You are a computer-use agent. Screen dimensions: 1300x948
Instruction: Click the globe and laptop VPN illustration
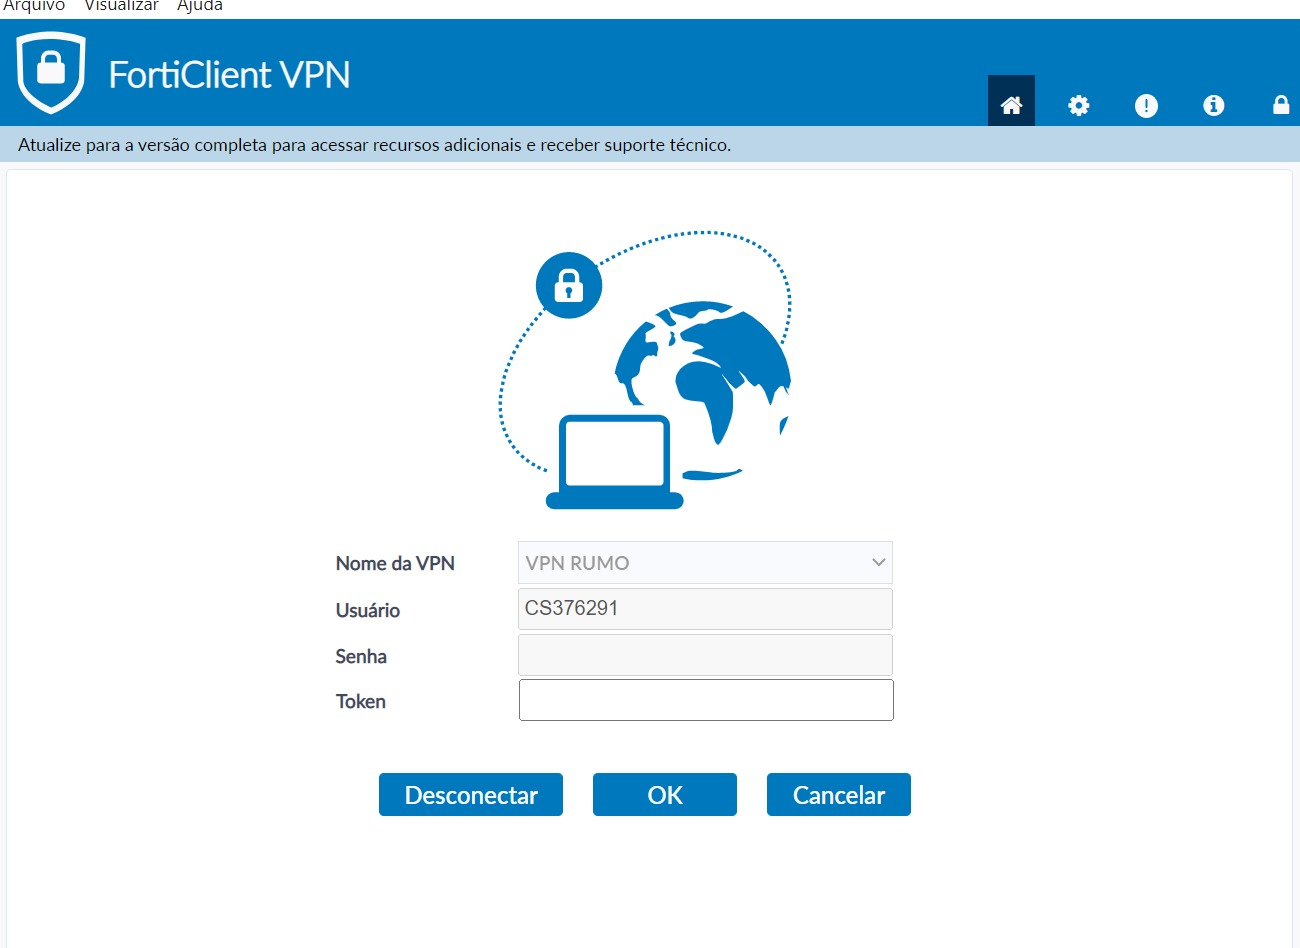click(x=646, y=370)
